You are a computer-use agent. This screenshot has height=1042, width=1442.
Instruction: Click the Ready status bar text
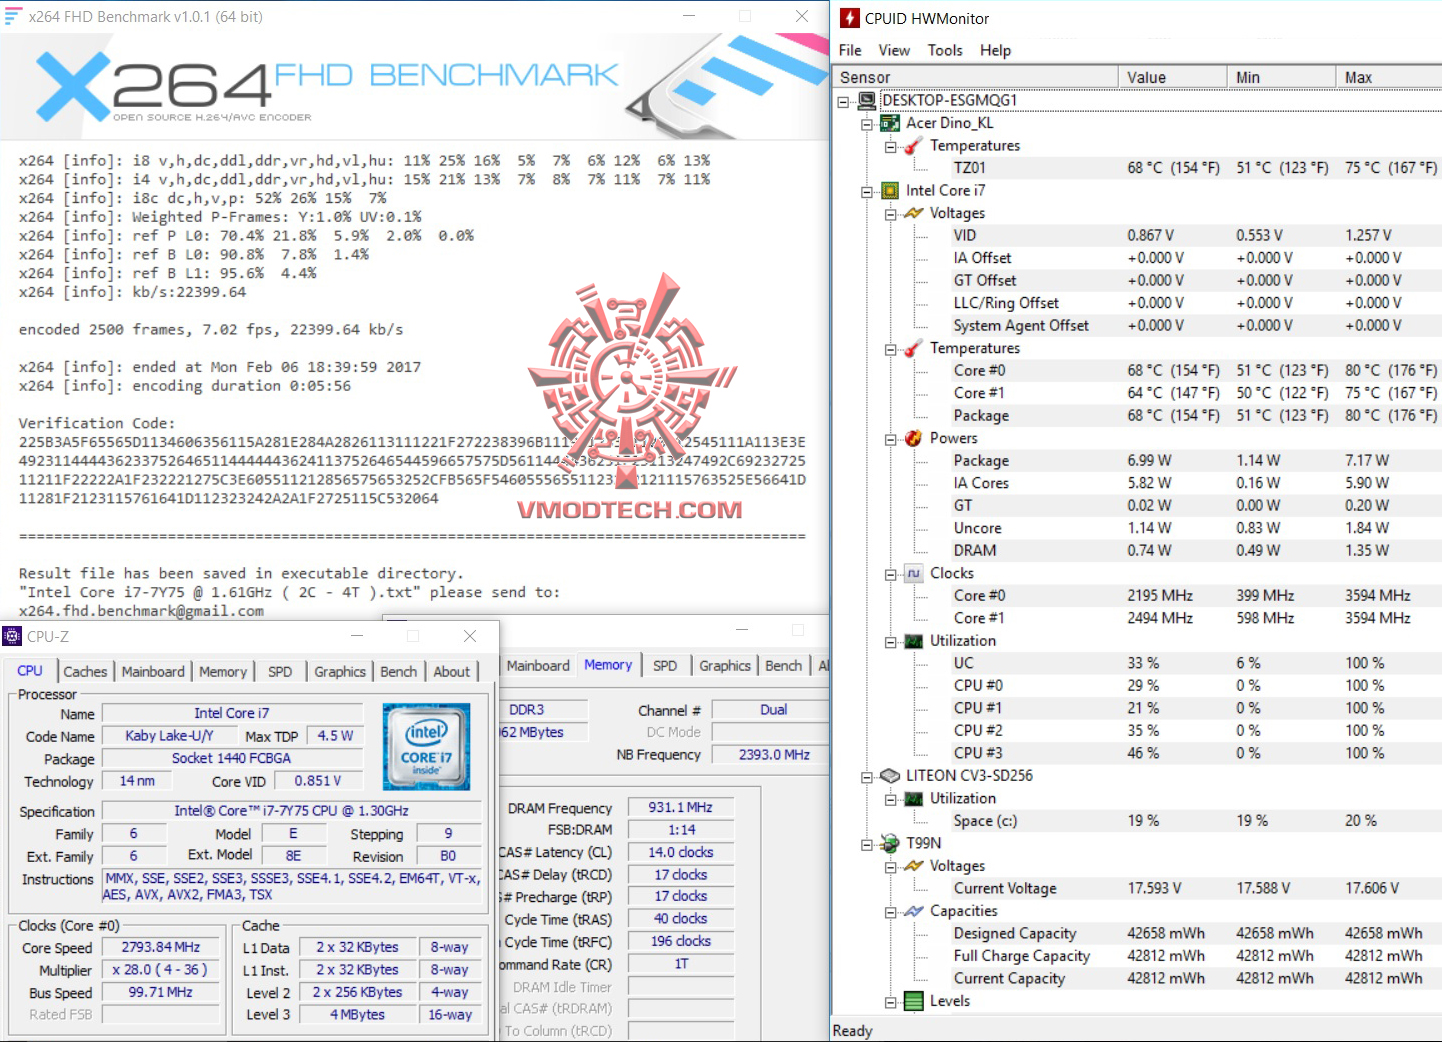[x=853, y=1031]
